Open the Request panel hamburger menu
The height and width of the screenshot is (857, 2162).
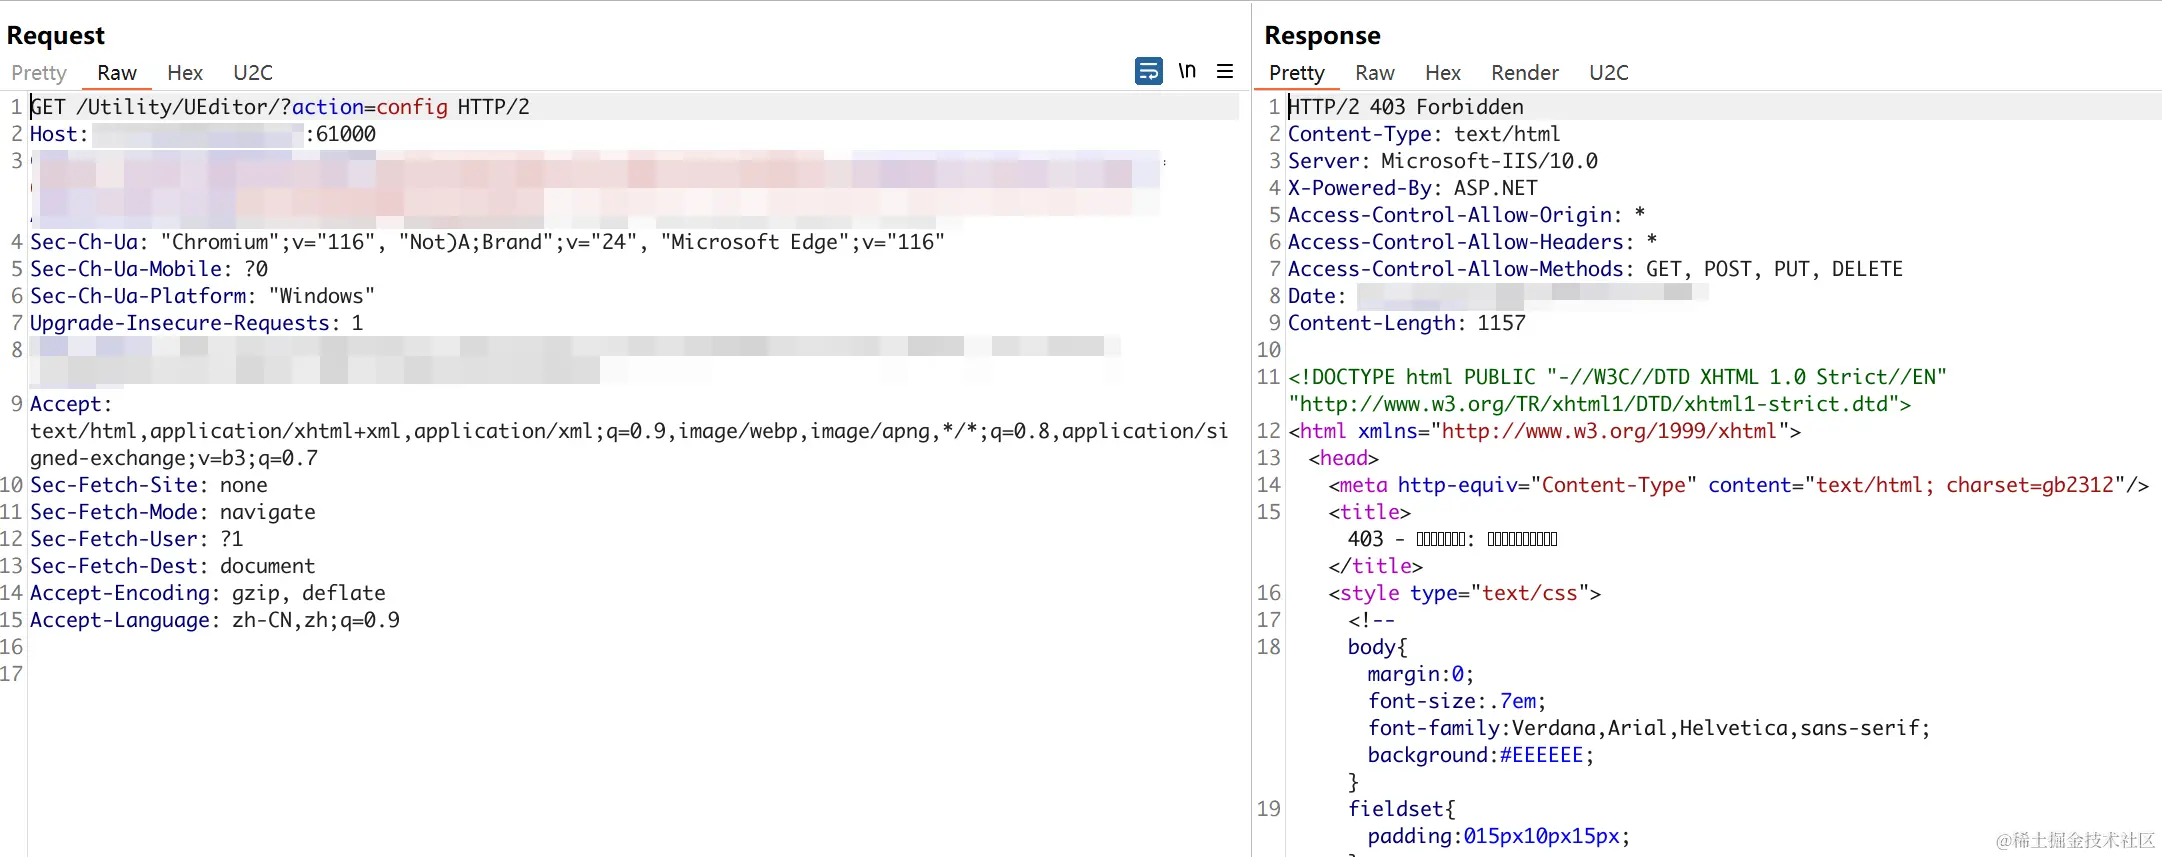click(1225, 71)
